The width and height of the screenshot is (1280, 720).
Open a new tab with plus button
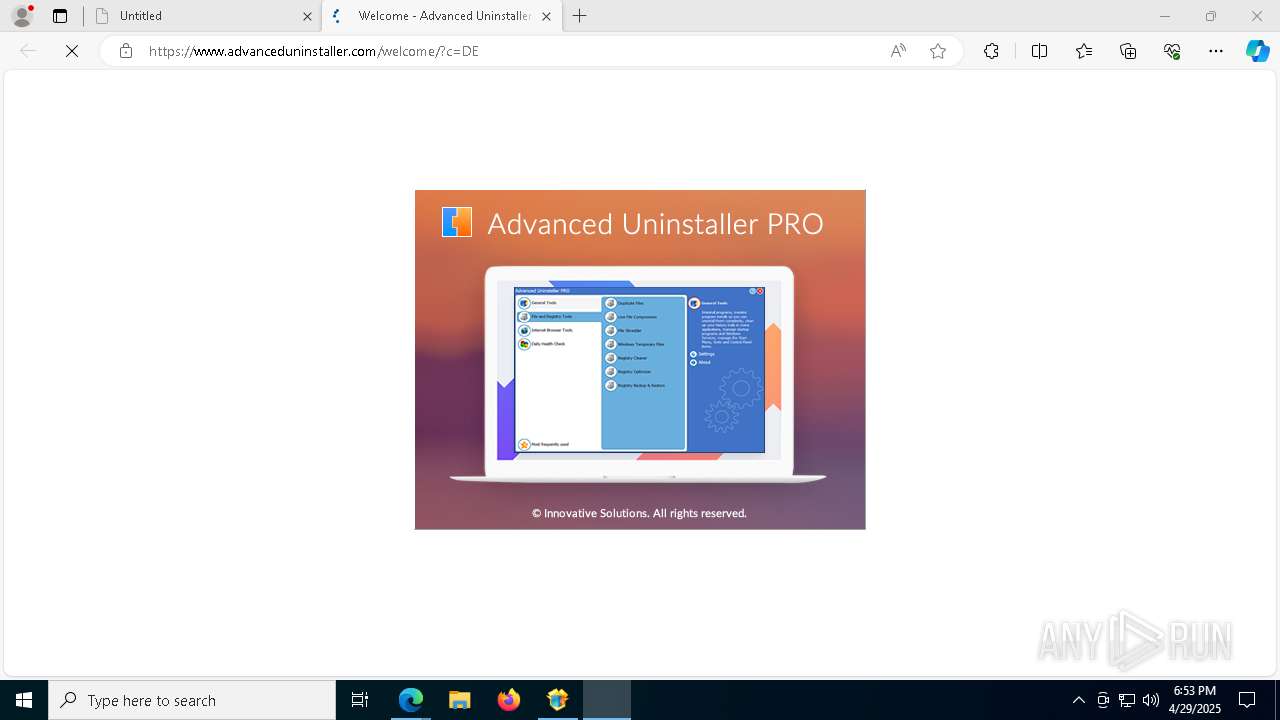(580, 16)
